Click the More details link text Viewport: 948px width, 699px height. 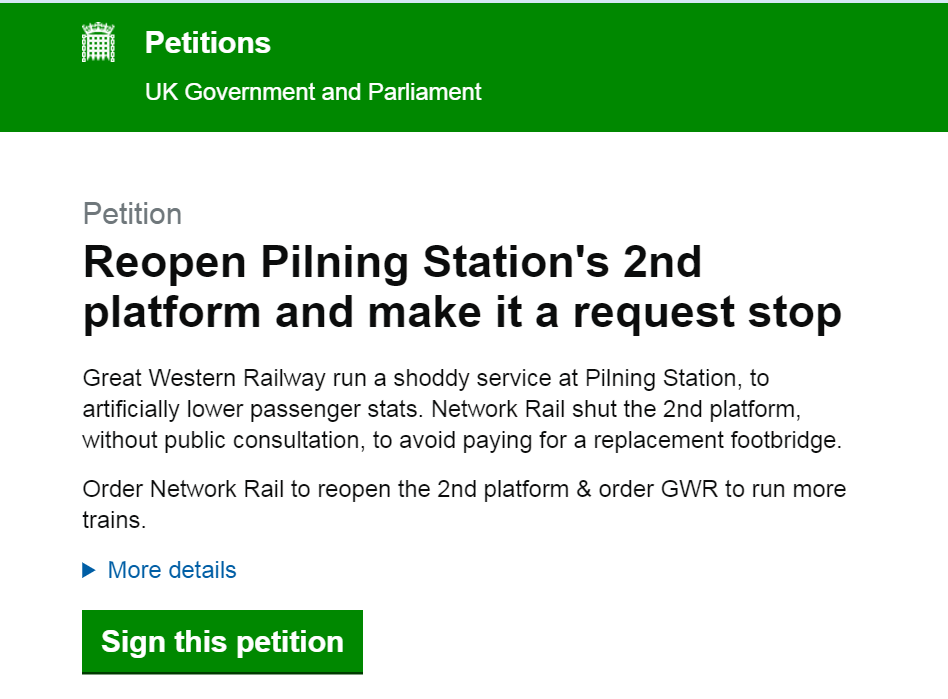click(x=172, y=570)
